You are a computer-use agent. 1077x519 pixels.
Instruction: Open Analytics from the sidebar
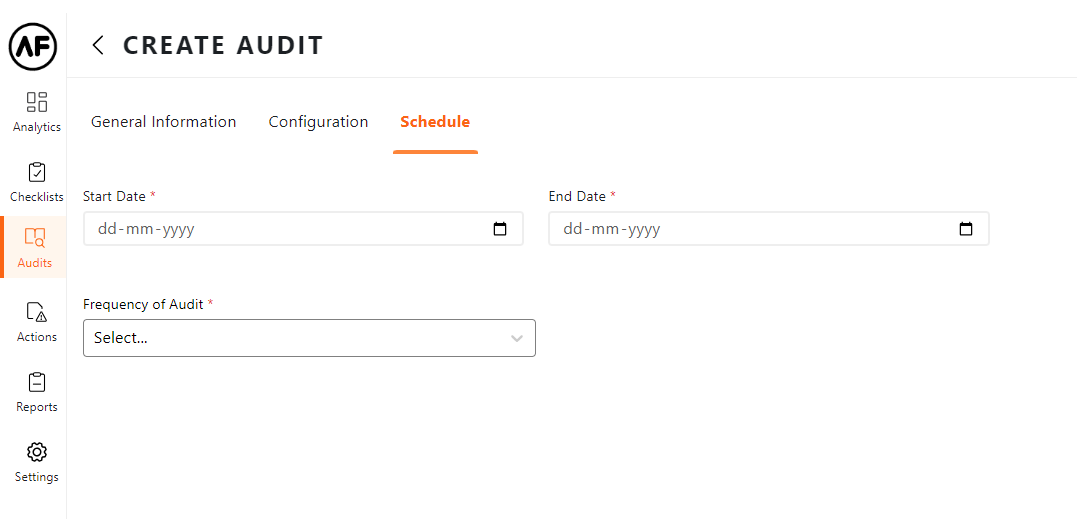[x=37, y=111]
